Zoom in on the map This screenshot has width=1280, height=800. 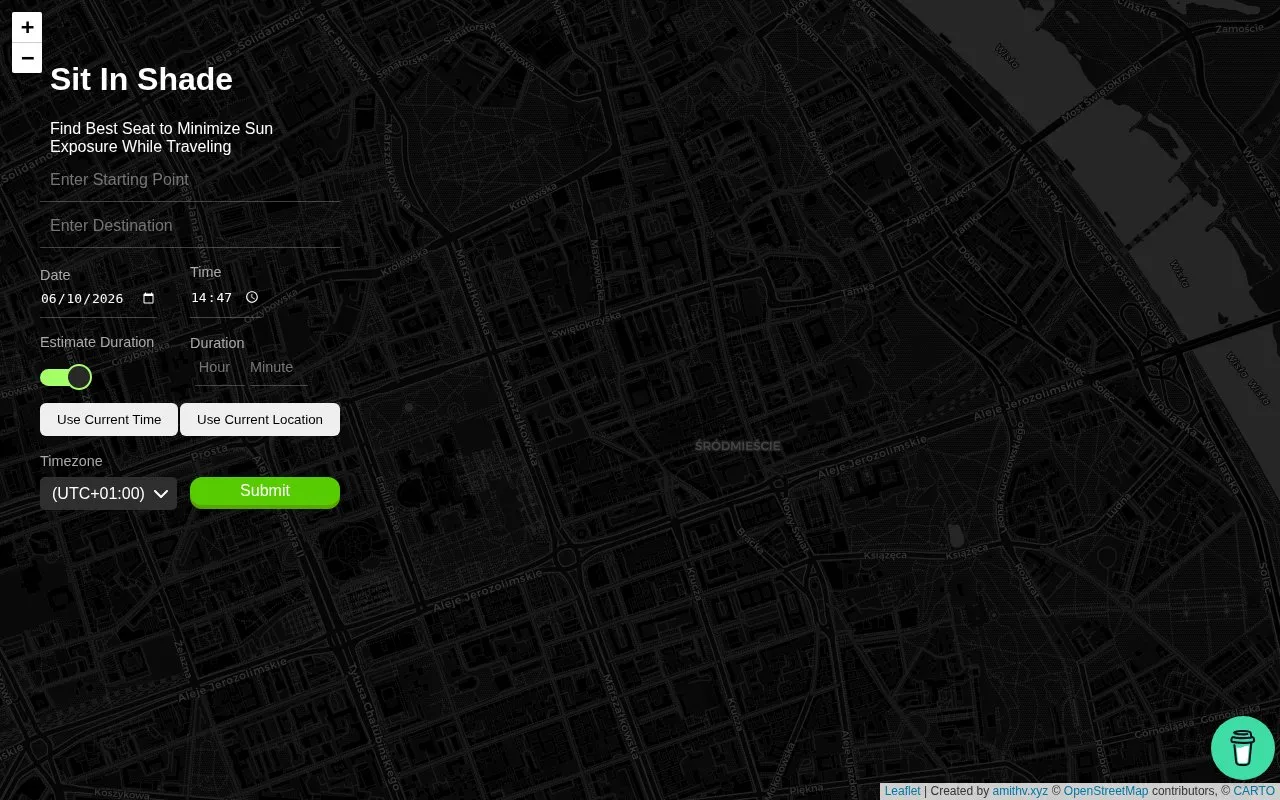click(27, 28)
